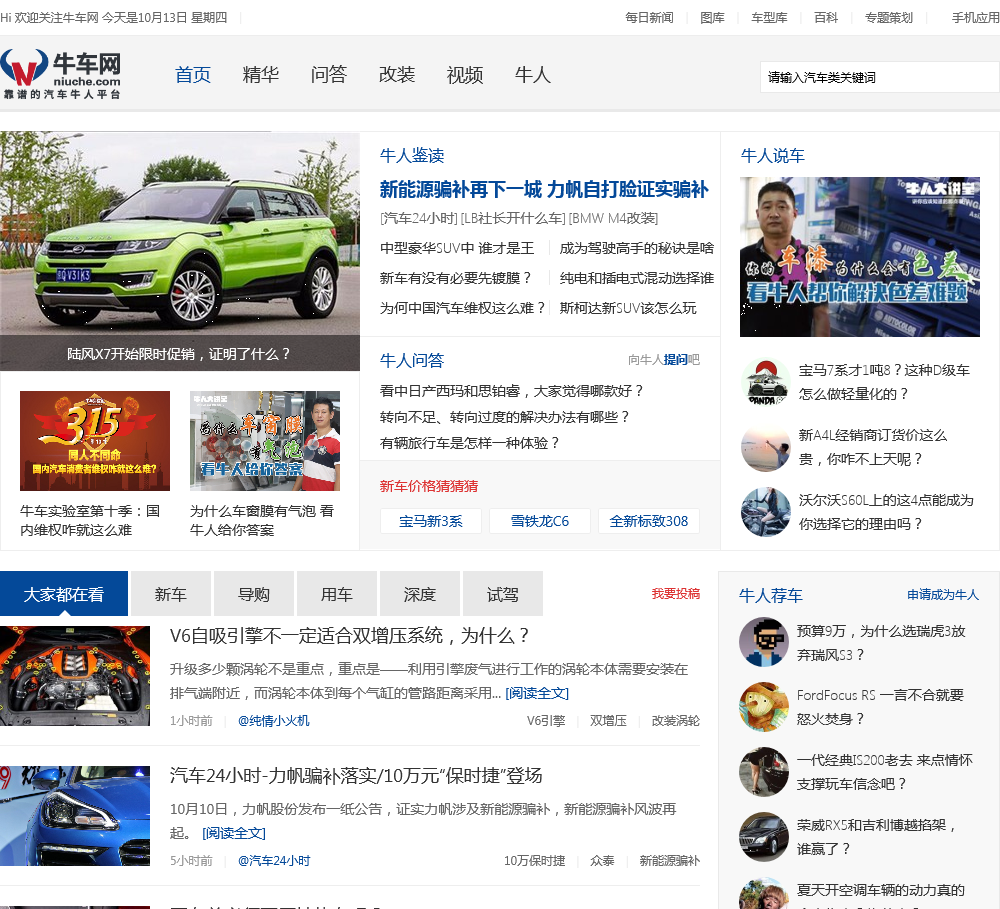This screenshot has height=909, width=1000.
Task: Open the 10万保时捷 tag
Action: (534, 861)
